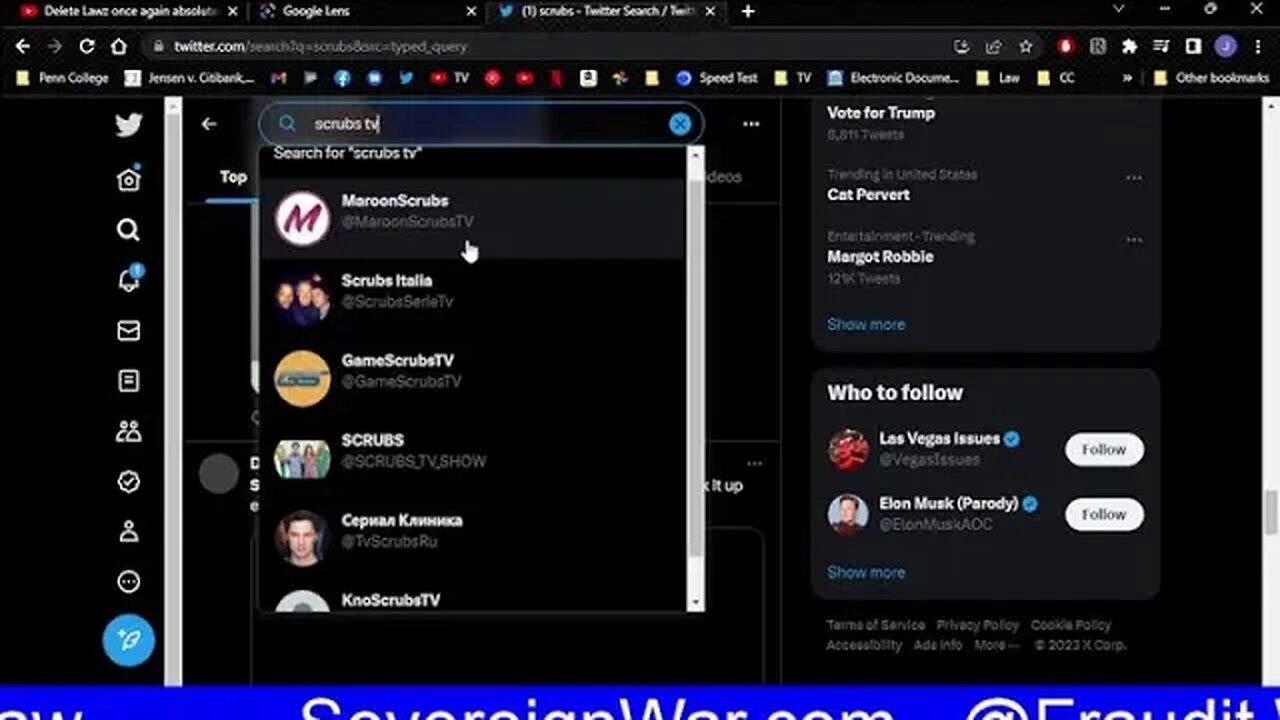Click suggestions scrollbar down arrow
Viewport: 1280px width, 720px height.
pyautogui.click(x=696, y=603)
